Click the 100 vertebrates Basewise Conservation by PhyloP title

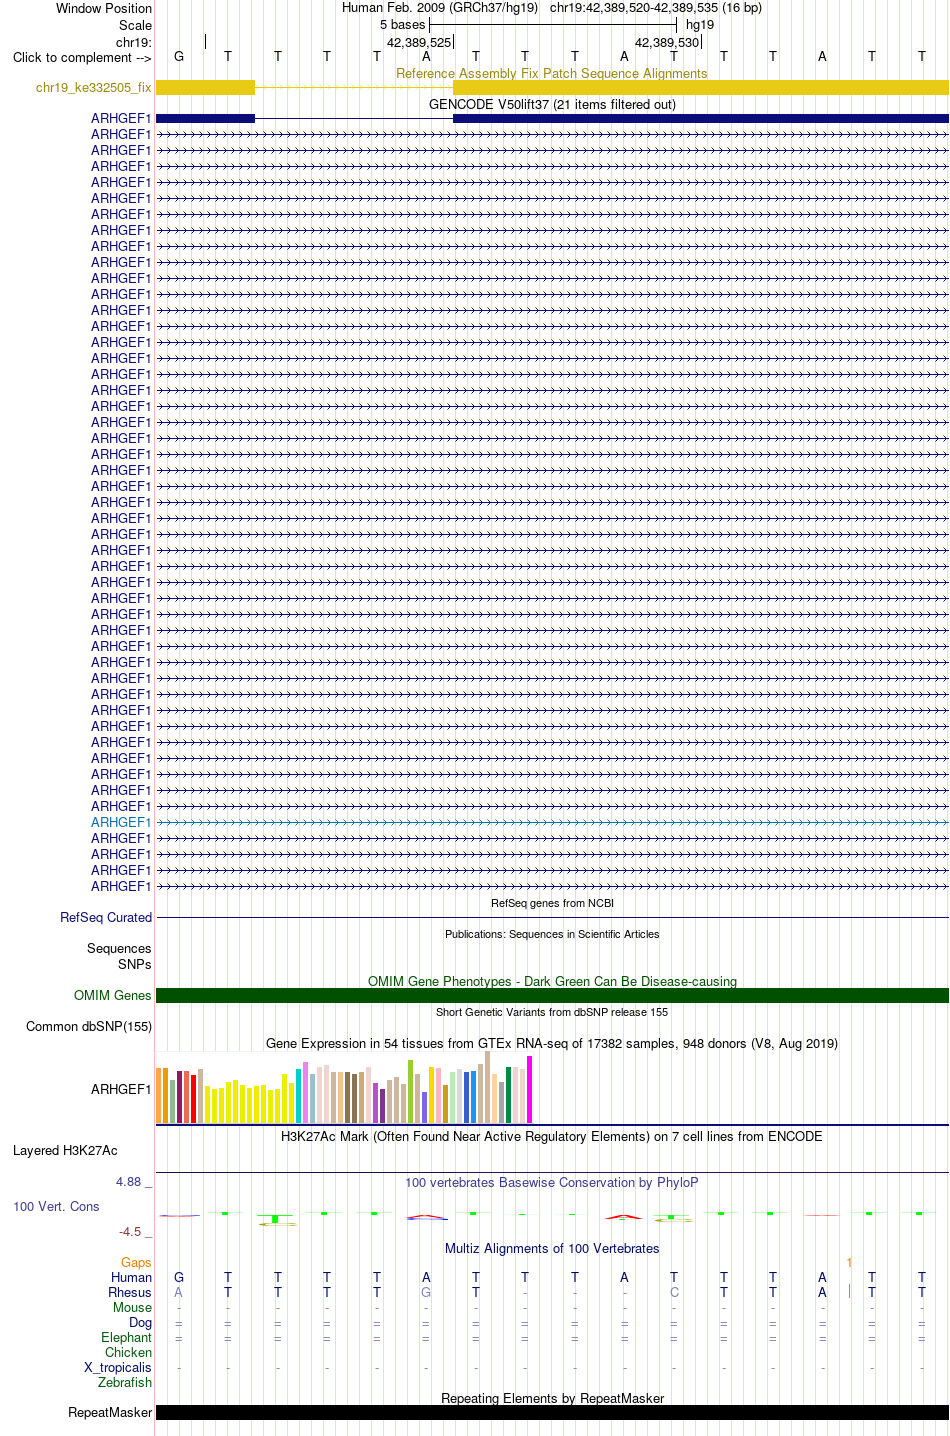click(552, 1183)
